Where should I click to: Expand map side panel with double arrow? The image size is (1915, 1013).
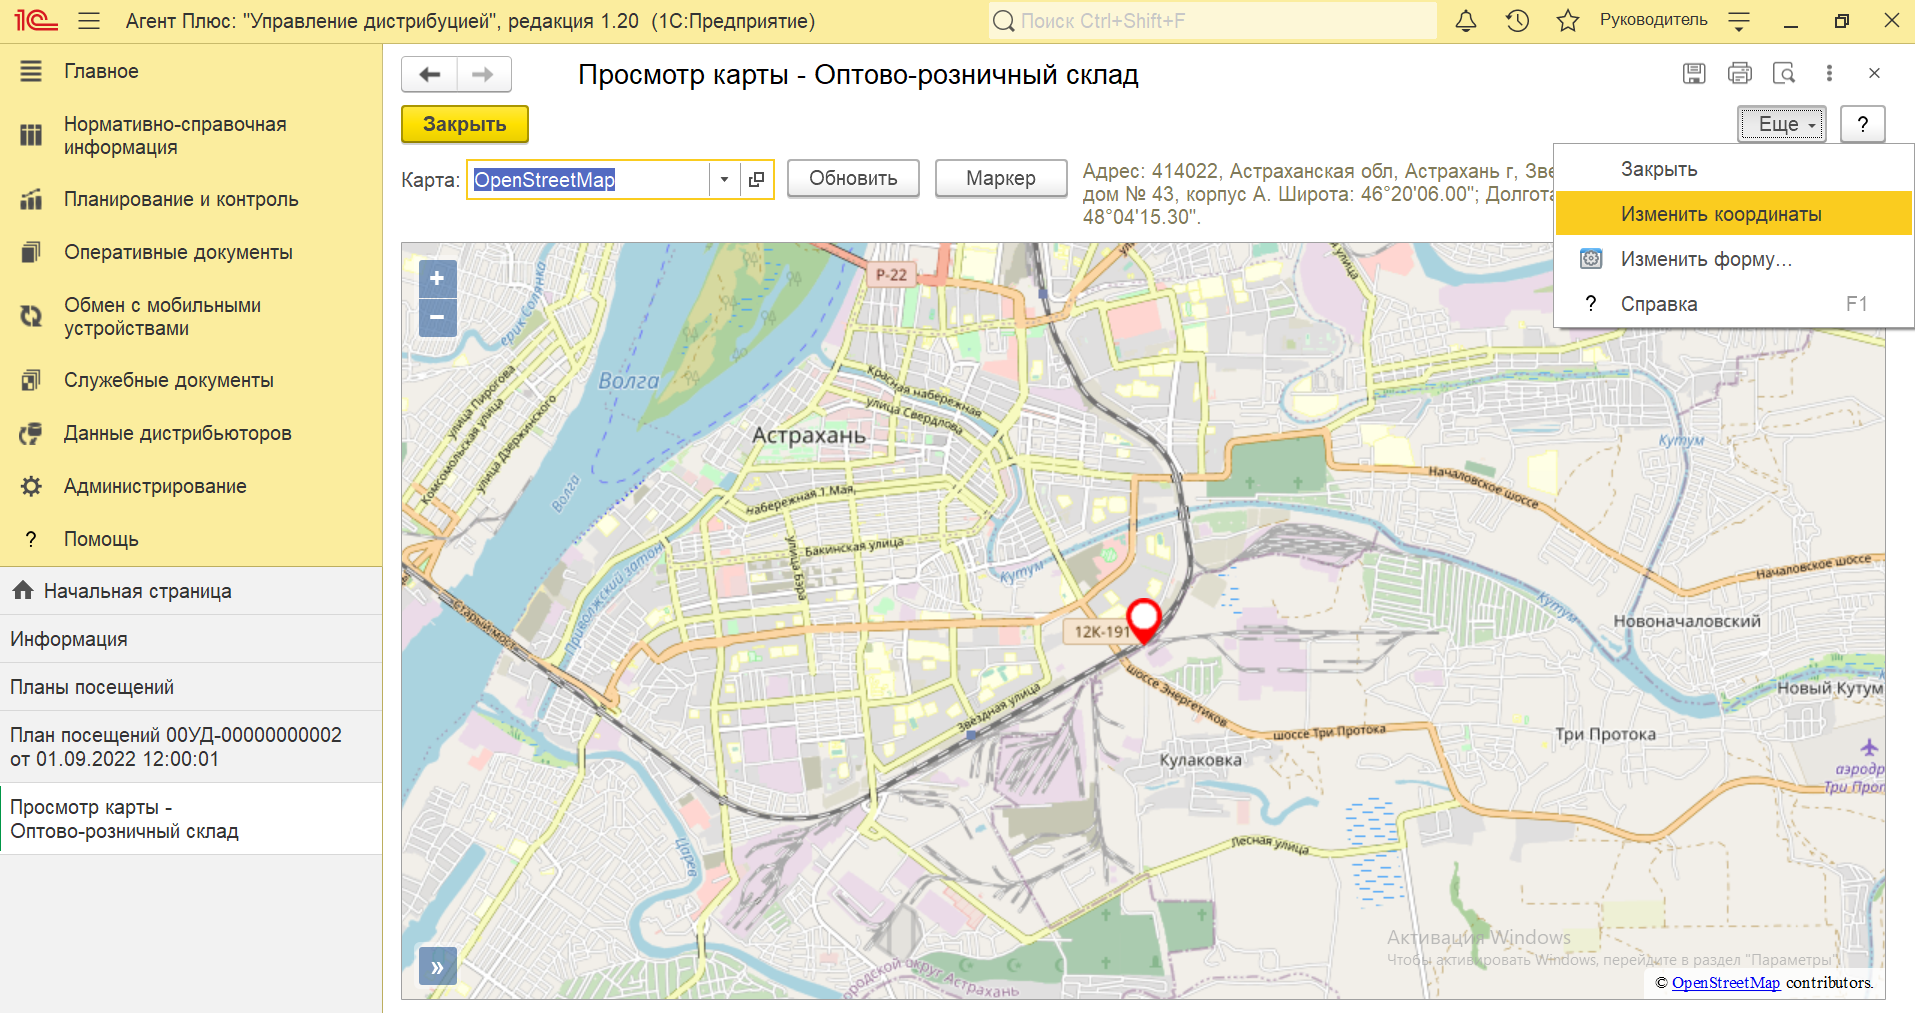coord(437,967)
